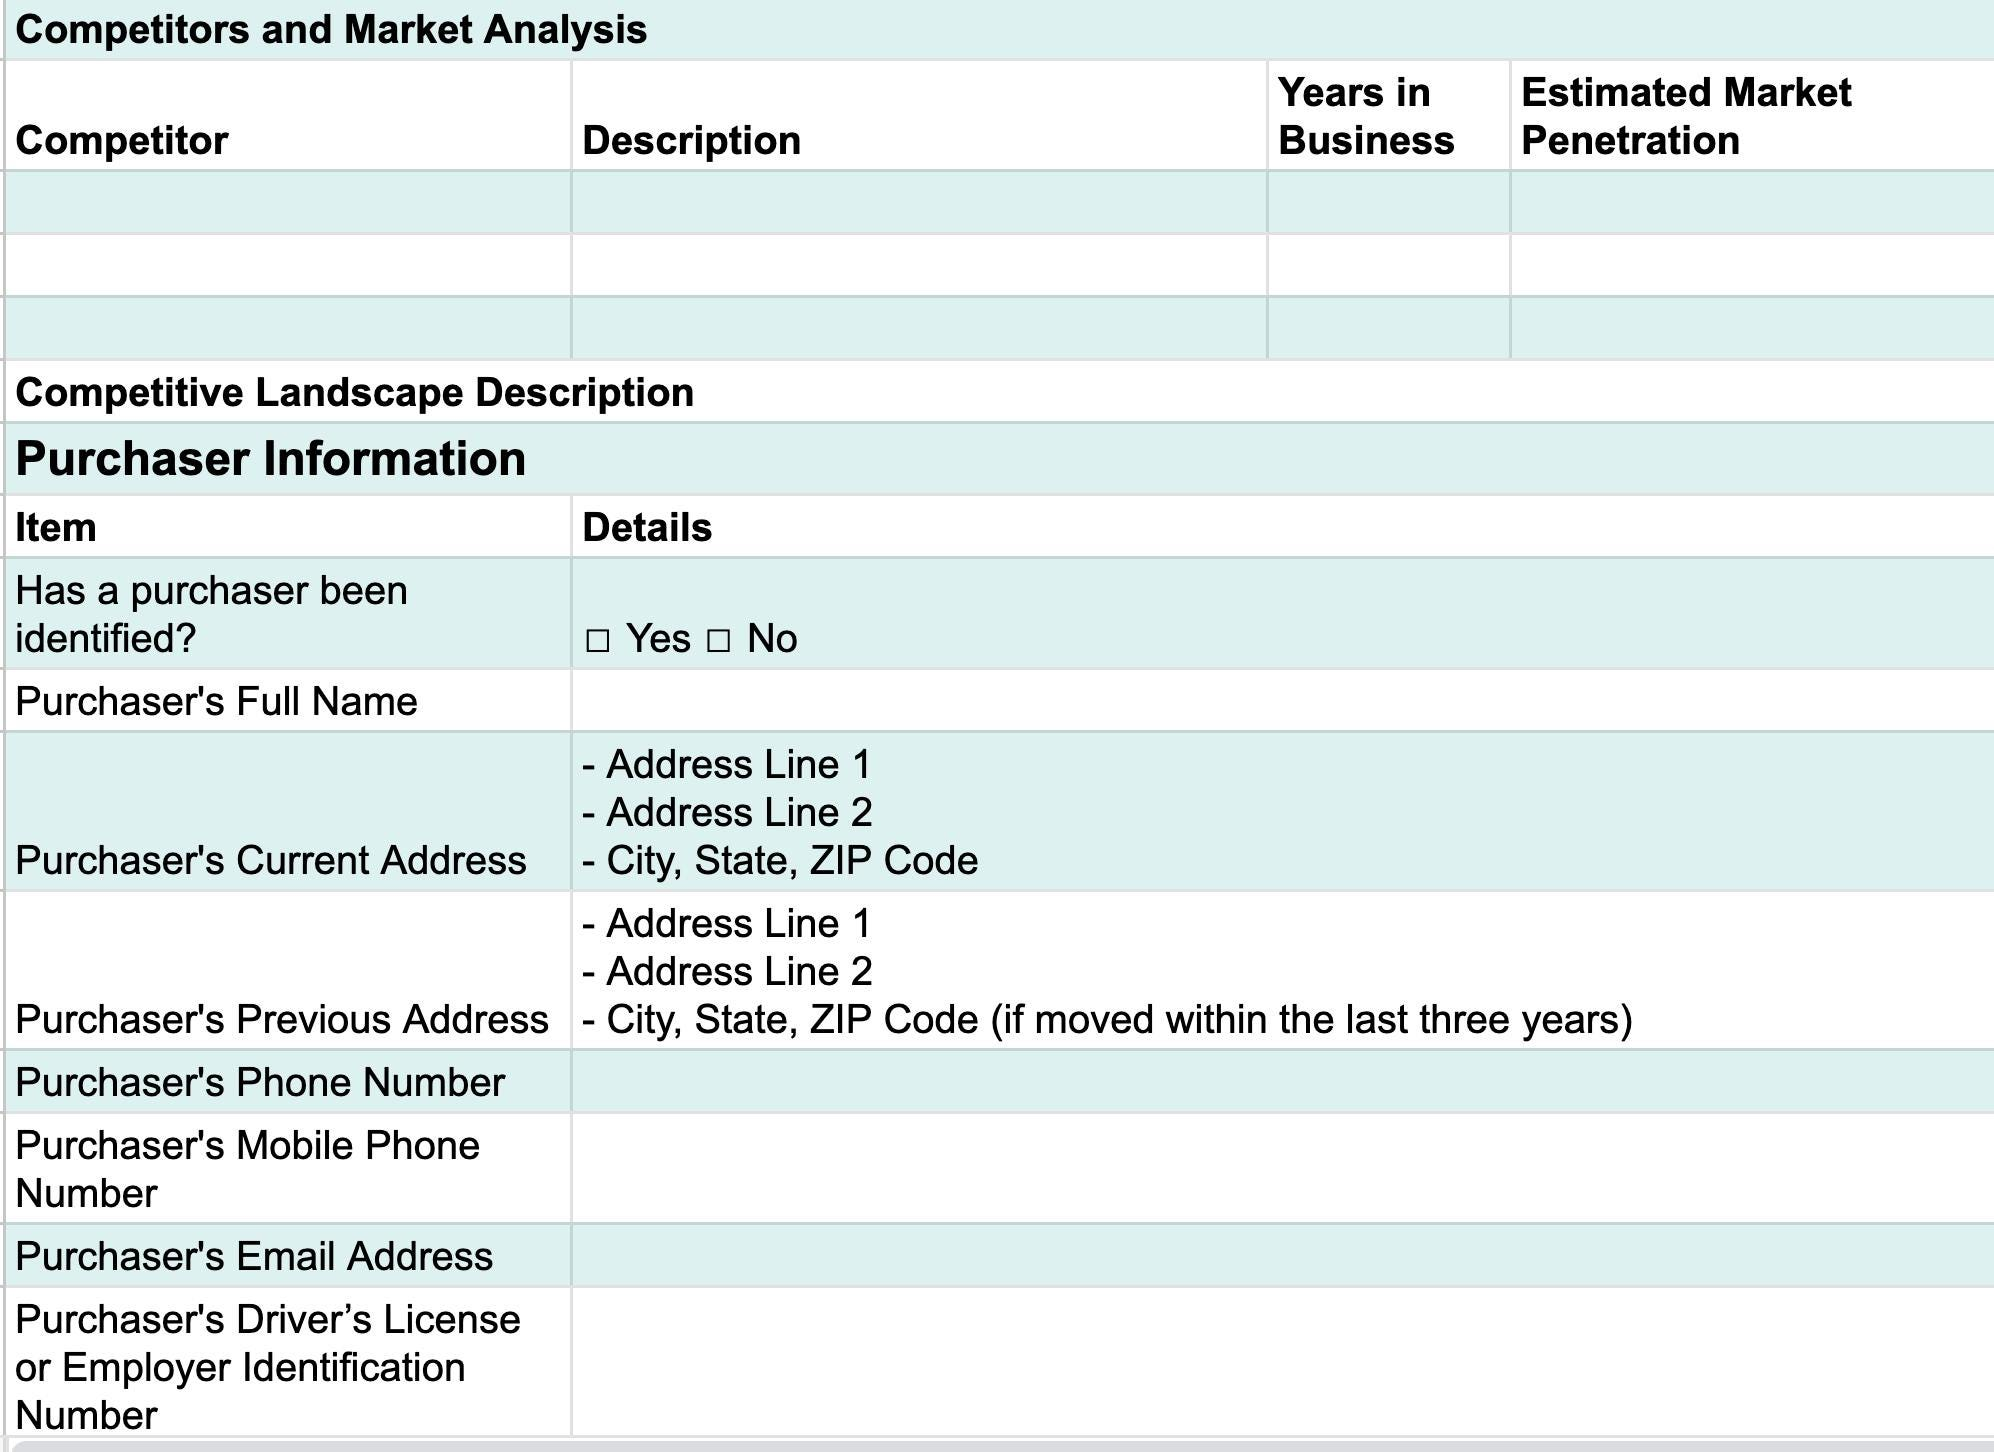The width and height of the screenshot is (1994, 1452).
Task: Click first empty Years in Business cell
Action: pos(1388,203)
